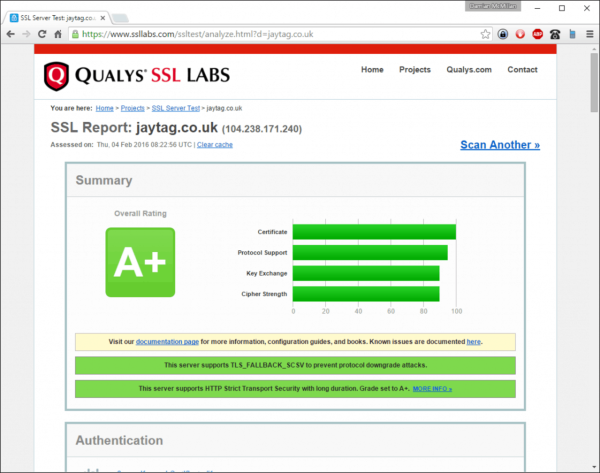This screenshot has height=473, width=600.
Task: Open the Adblock Plus extension icon
Action: click(538, 34)
